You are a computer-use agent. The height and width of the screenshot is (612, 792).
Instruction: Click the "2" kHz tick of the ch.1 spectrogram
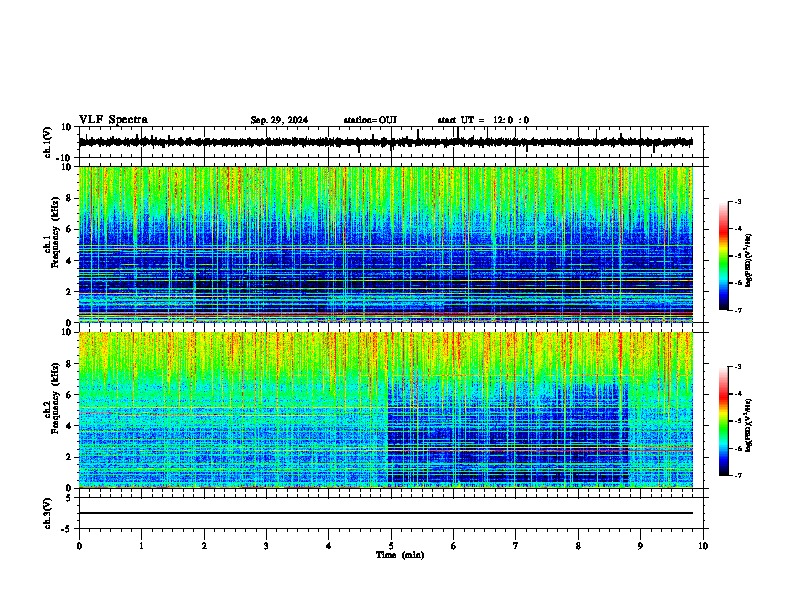(x=69, y=292)
